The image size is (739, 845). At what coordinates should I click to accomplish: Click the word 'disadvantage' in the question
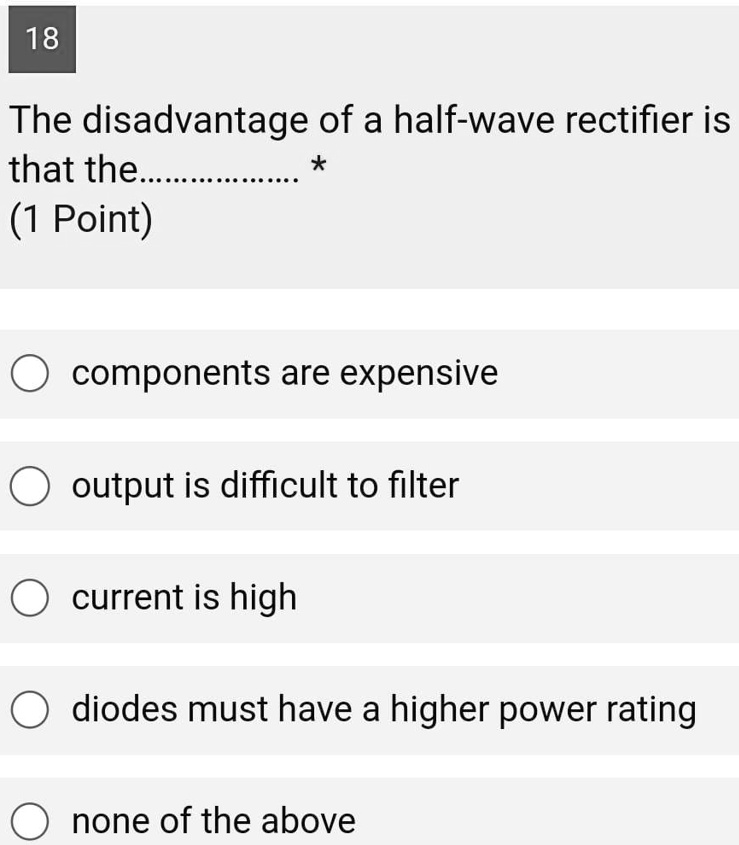tap(196, 122)
